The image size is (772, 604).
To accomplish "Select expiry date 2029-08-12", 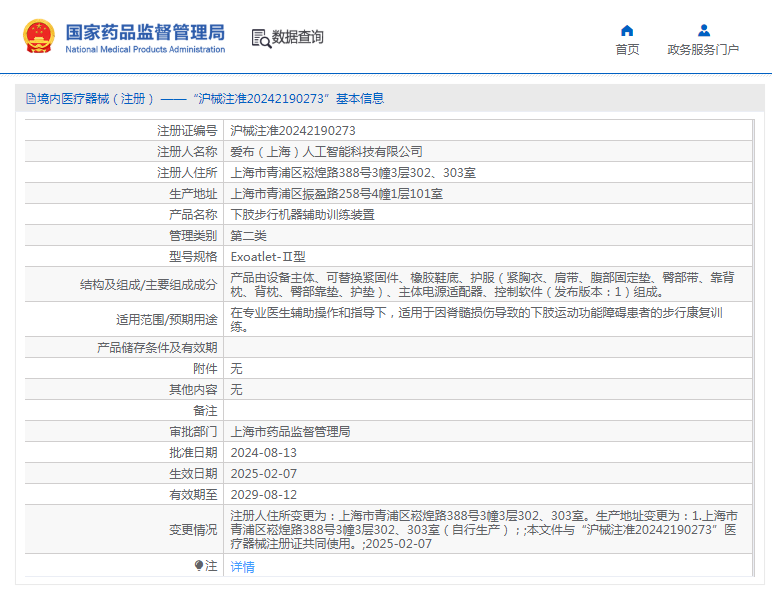I will [x=263, y=495].
